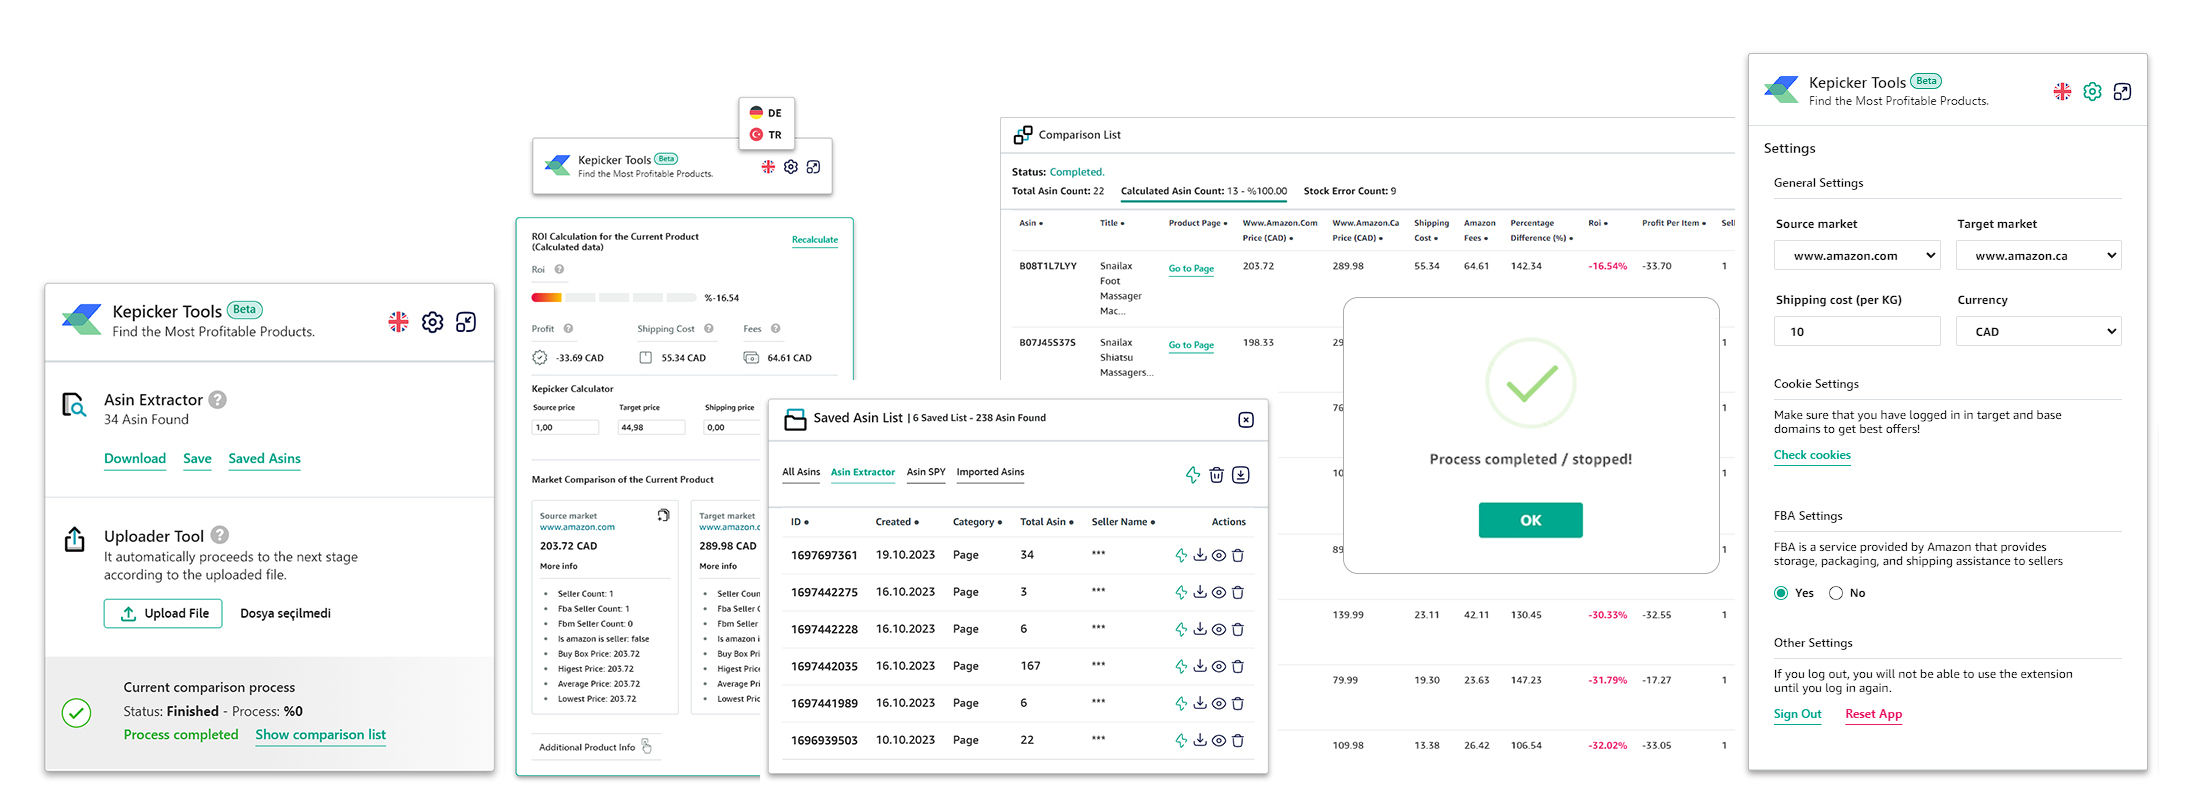The image size is (2190, 791).
Task: Click the Roi progress bar
Action: (614, 297)
